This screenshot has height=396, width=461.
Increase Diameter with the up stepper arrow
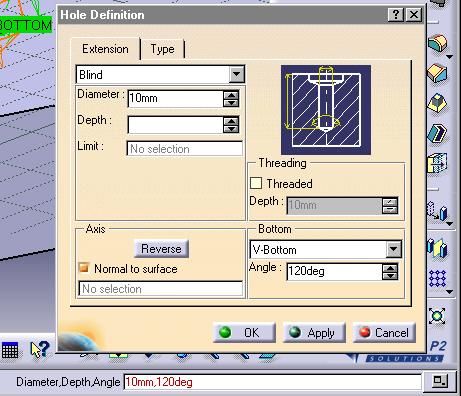(x=231, y=95)
